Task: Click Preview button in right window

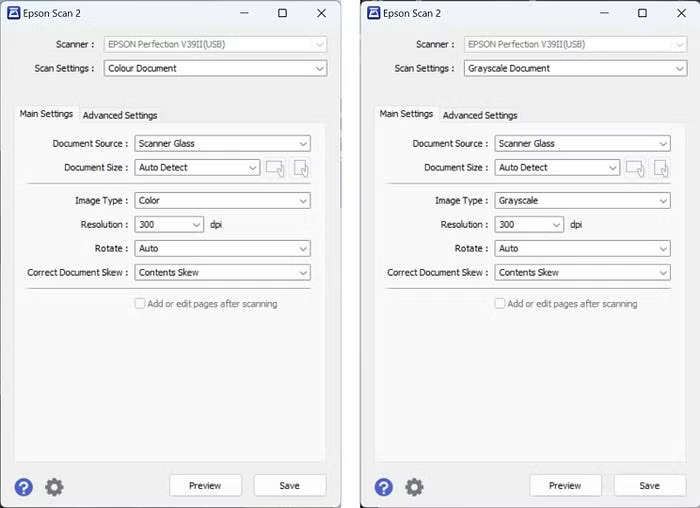Action: pos(565,486)
